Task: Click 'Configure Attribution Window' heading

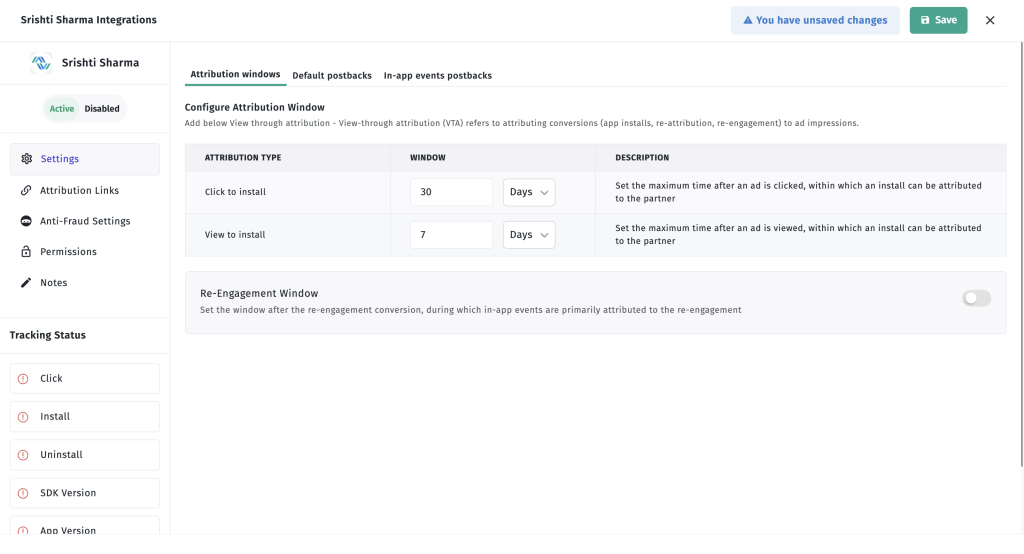Action: [255, 107]
